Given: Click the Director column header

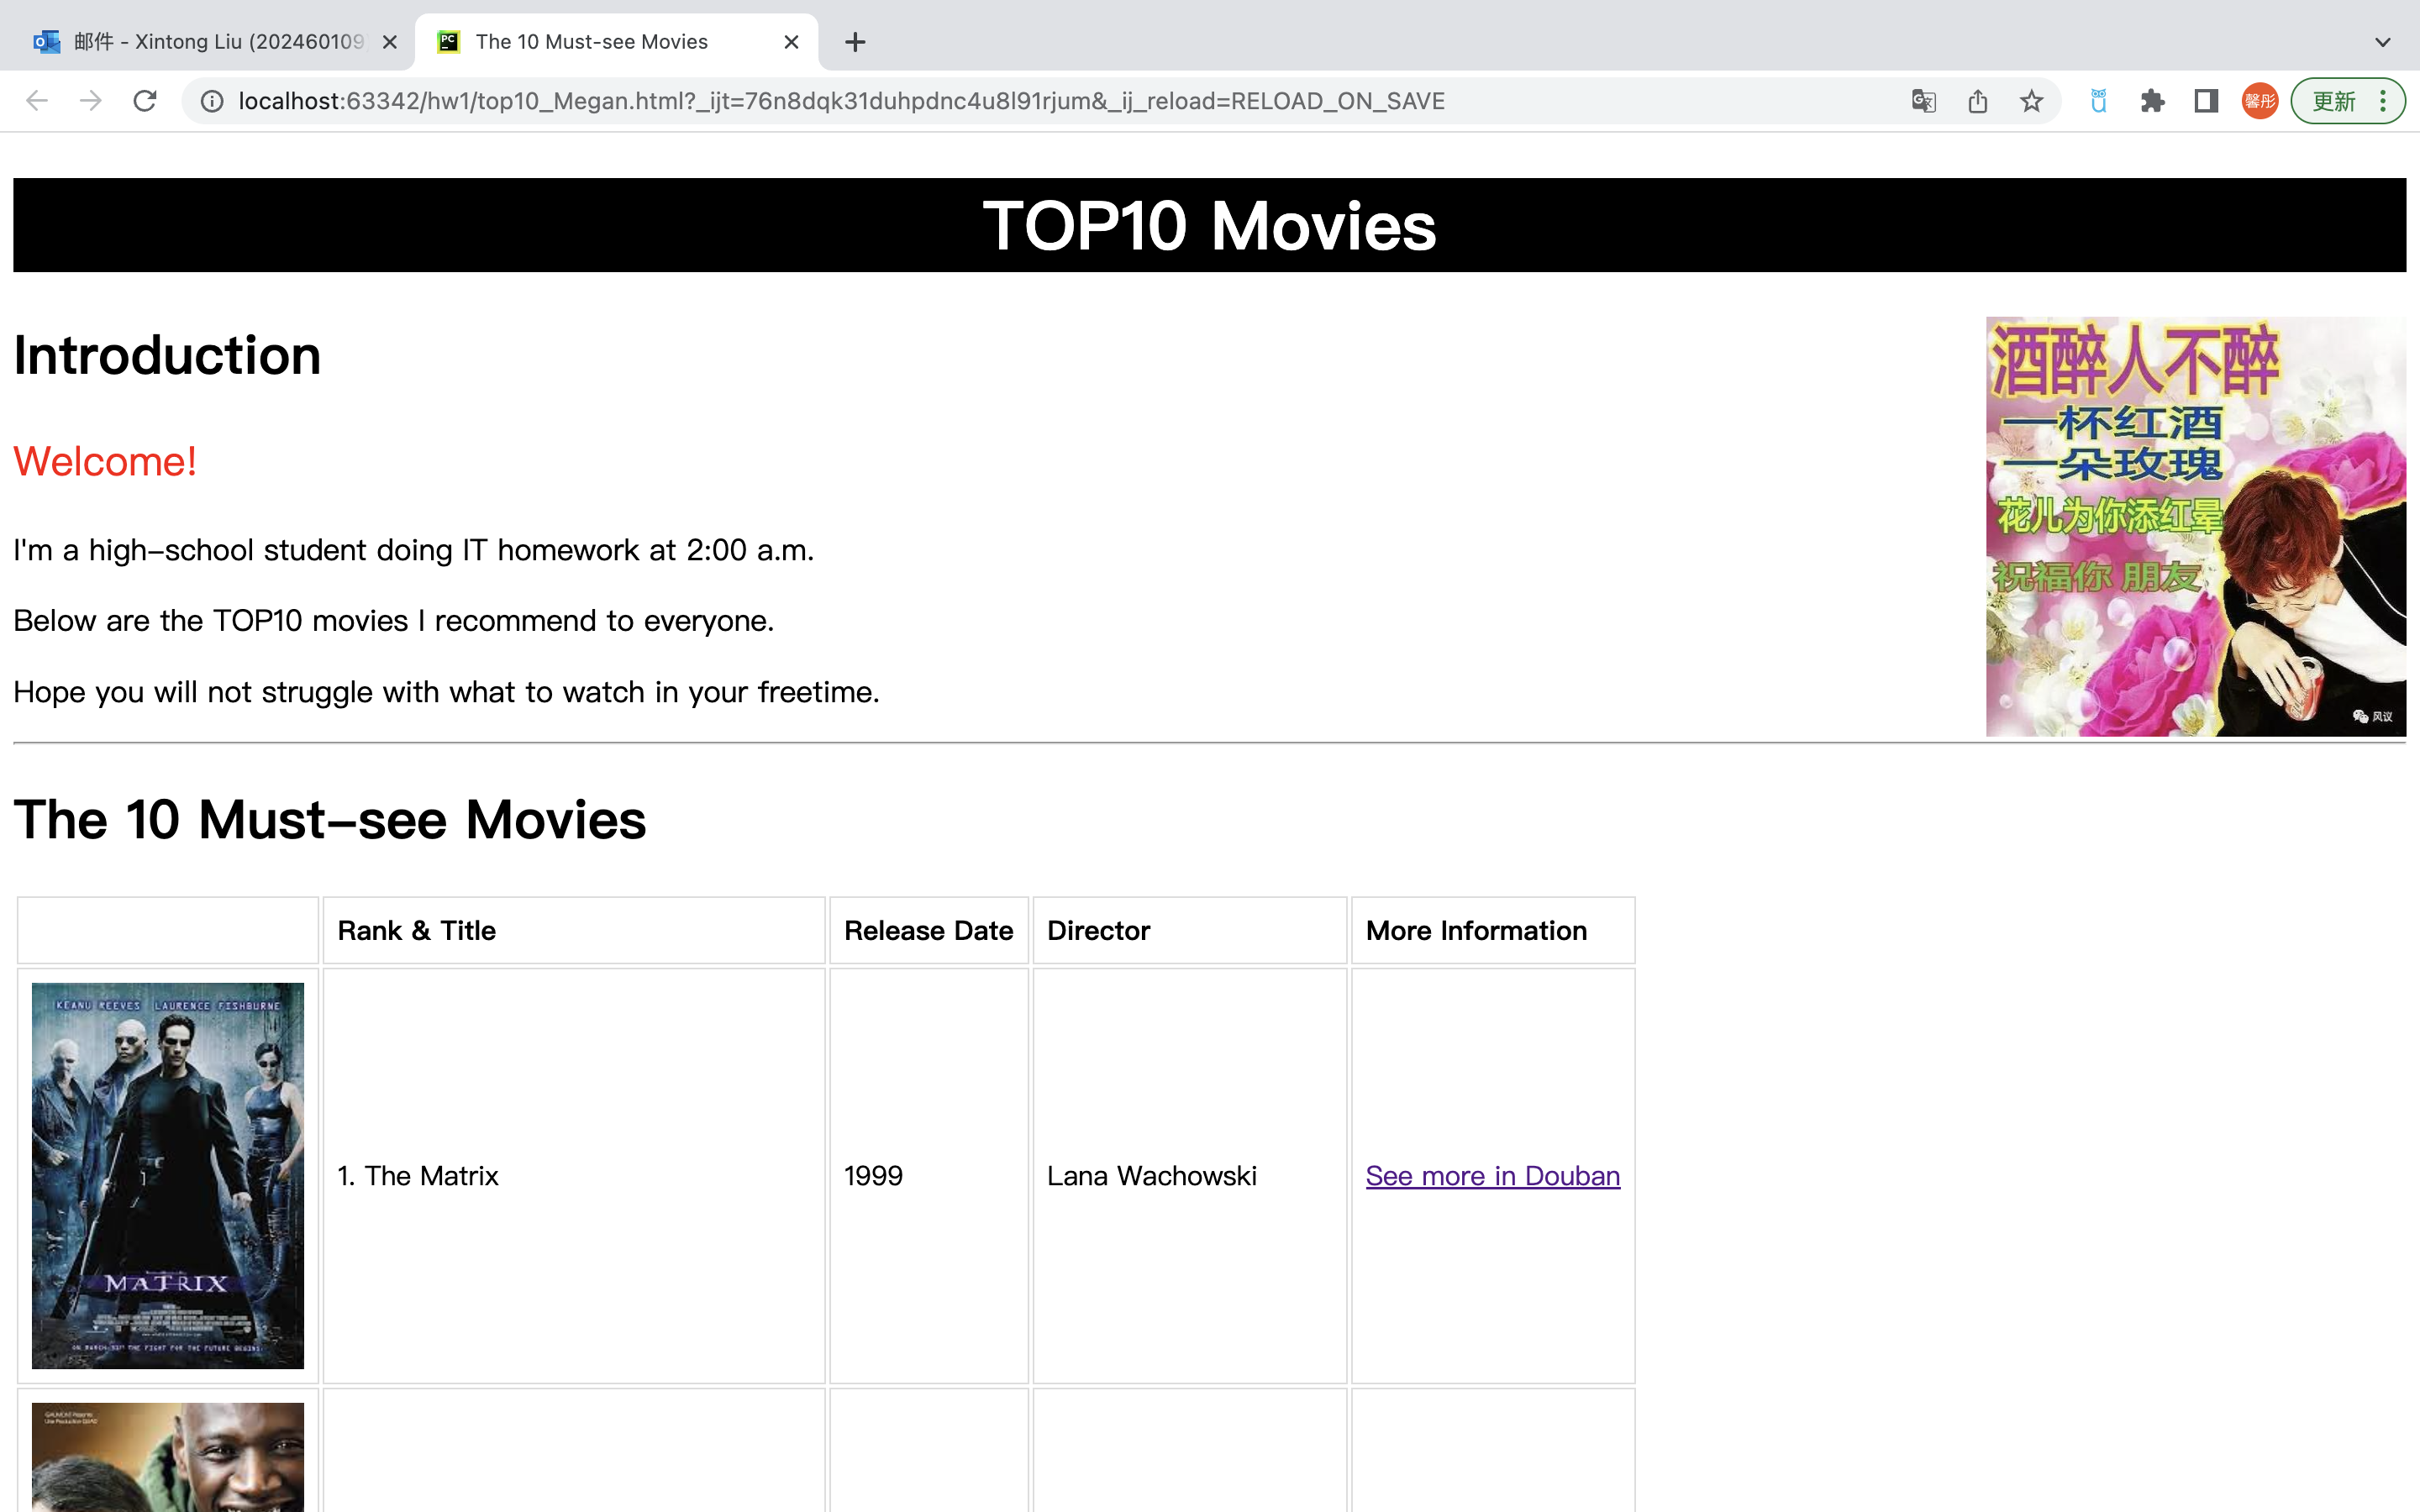Looking at the screenshot, I should pos(1190,931).
